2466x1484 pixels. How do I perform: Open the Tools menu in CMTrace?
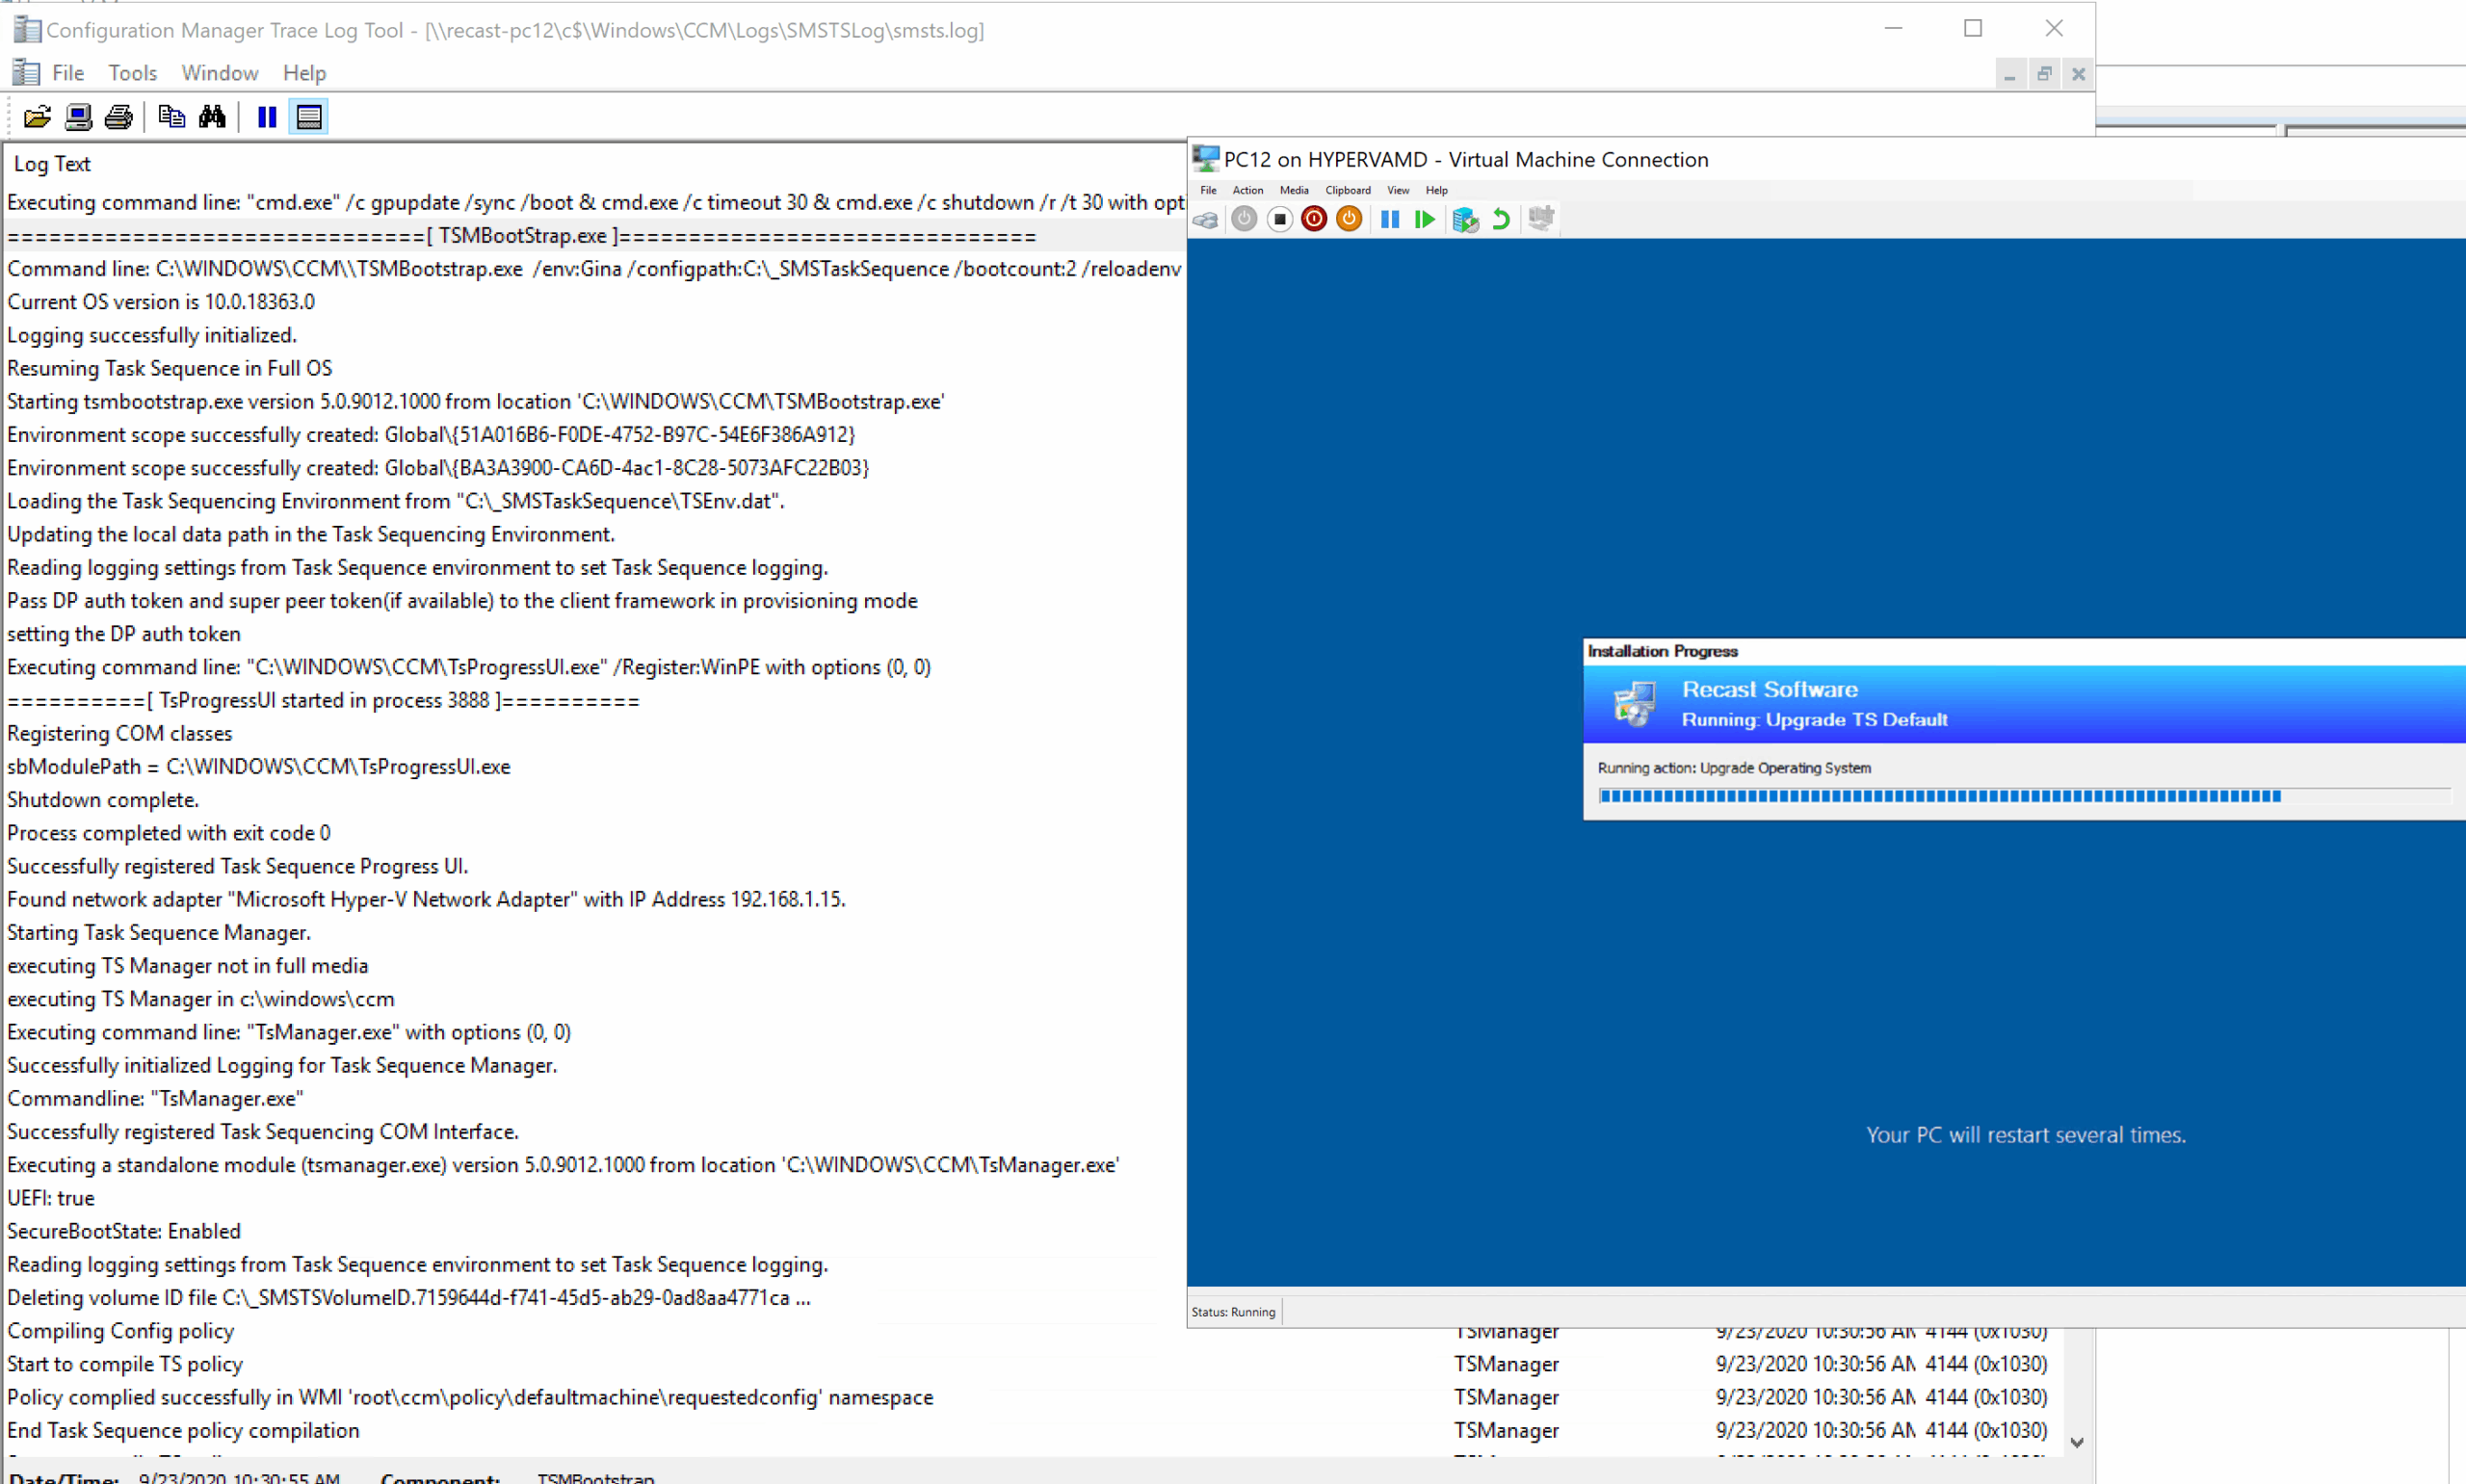pos(133,72)
